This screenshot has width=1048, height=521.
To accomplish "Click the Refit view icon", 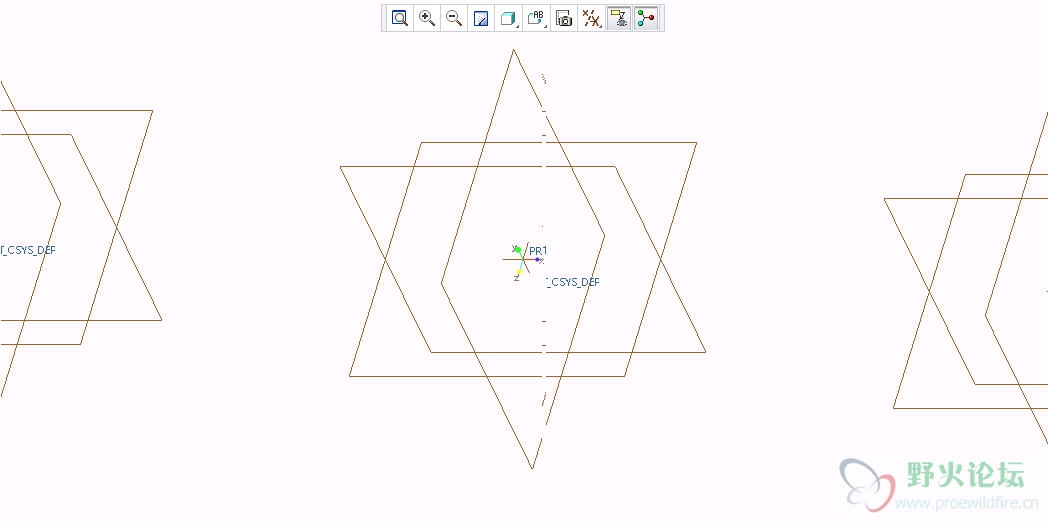I will [x=400, y=18].
